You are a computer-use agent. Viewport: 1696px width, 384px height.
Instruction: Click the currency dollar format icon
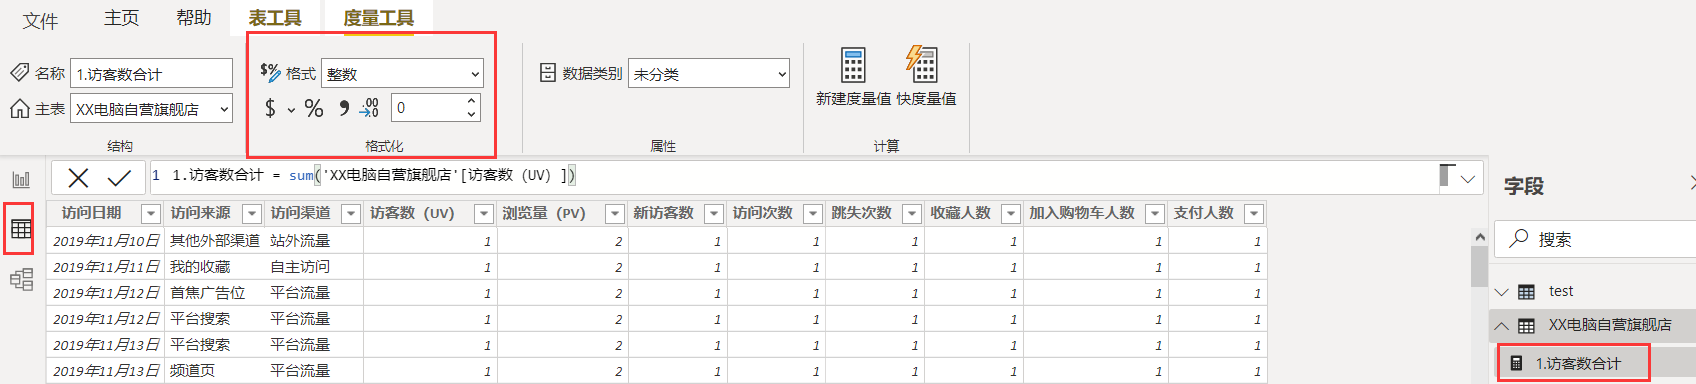[x=269, y=108]
